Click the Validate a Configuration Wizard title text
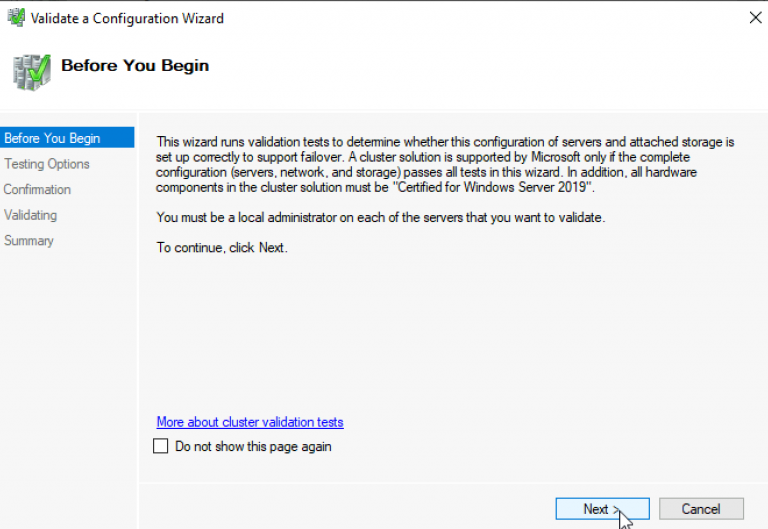 pyautogui.click(x=128, y=18)
